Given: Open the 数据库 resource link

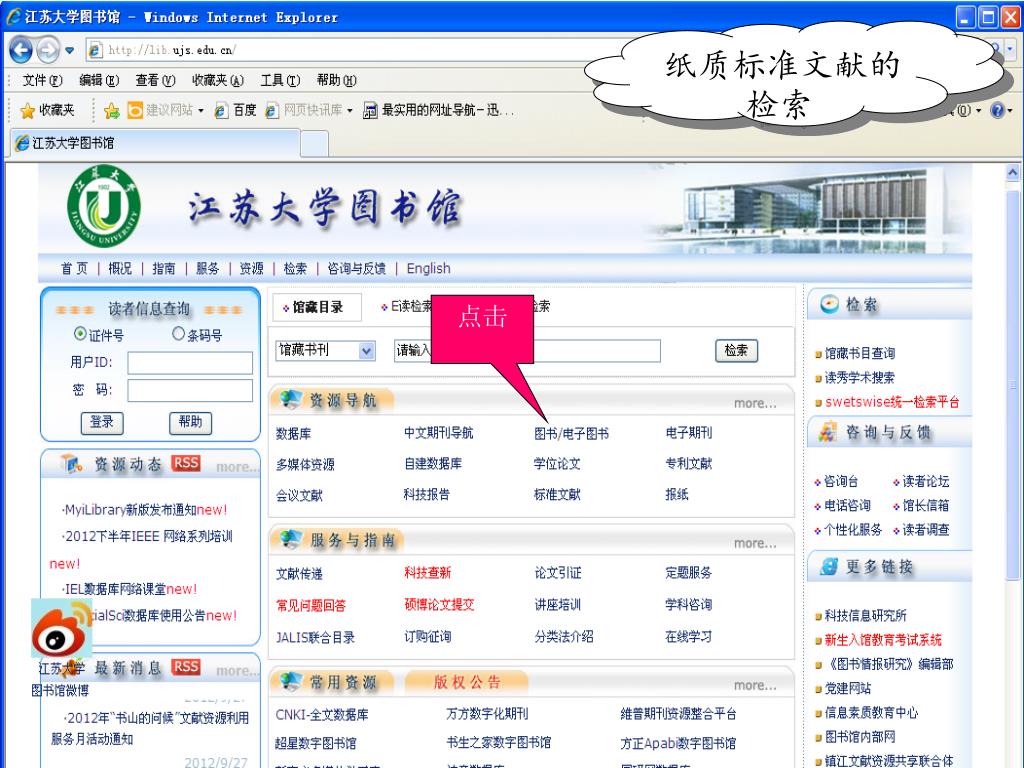Looking at the screenshot, I should point(293,433).
